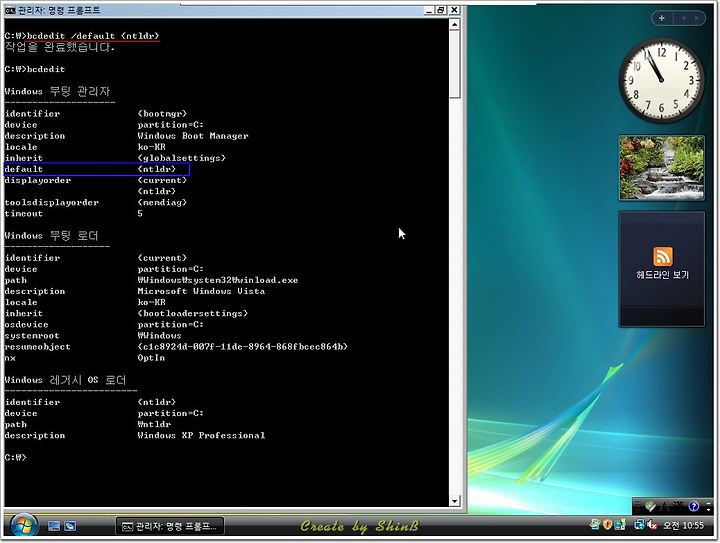The height and width of the screenshot is (543, 720).
Task: Close the command prompt window
Action: (454, 10)
